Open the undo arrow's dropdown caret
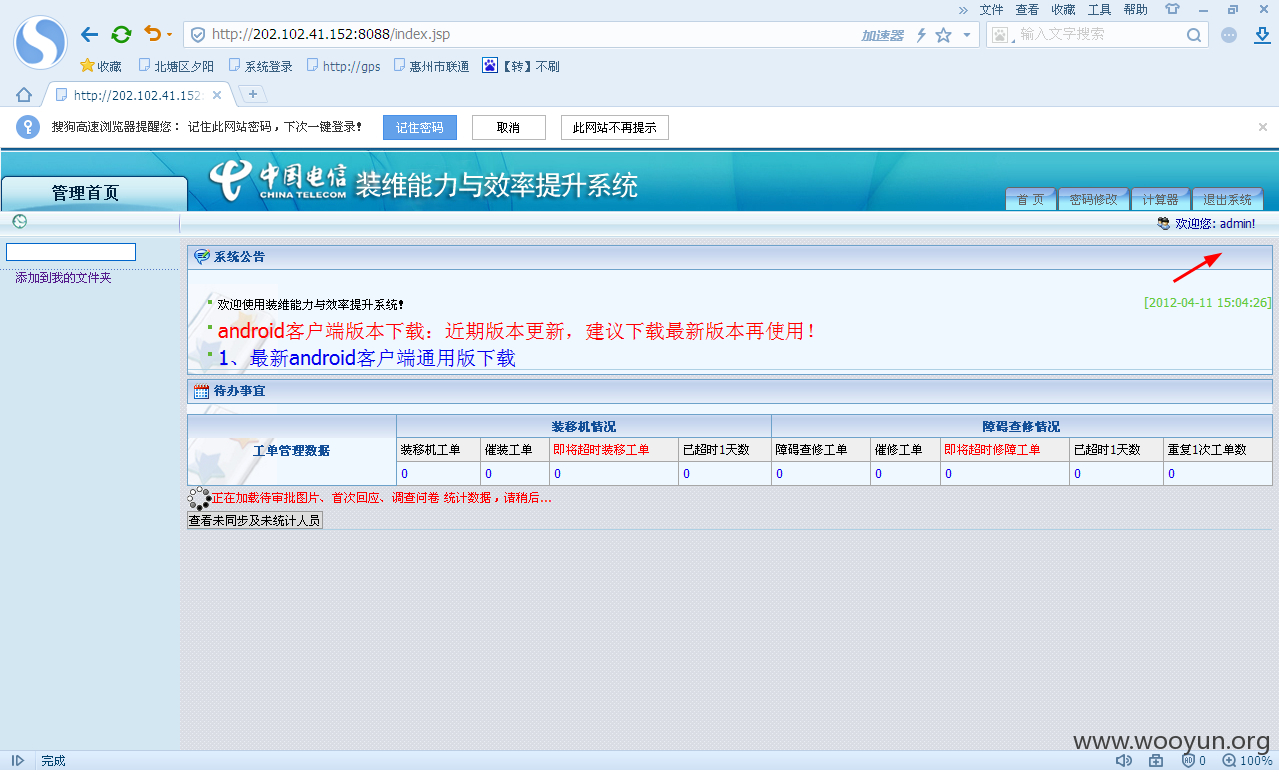Viewport: 1279px width, 770px height. point(169,35)
